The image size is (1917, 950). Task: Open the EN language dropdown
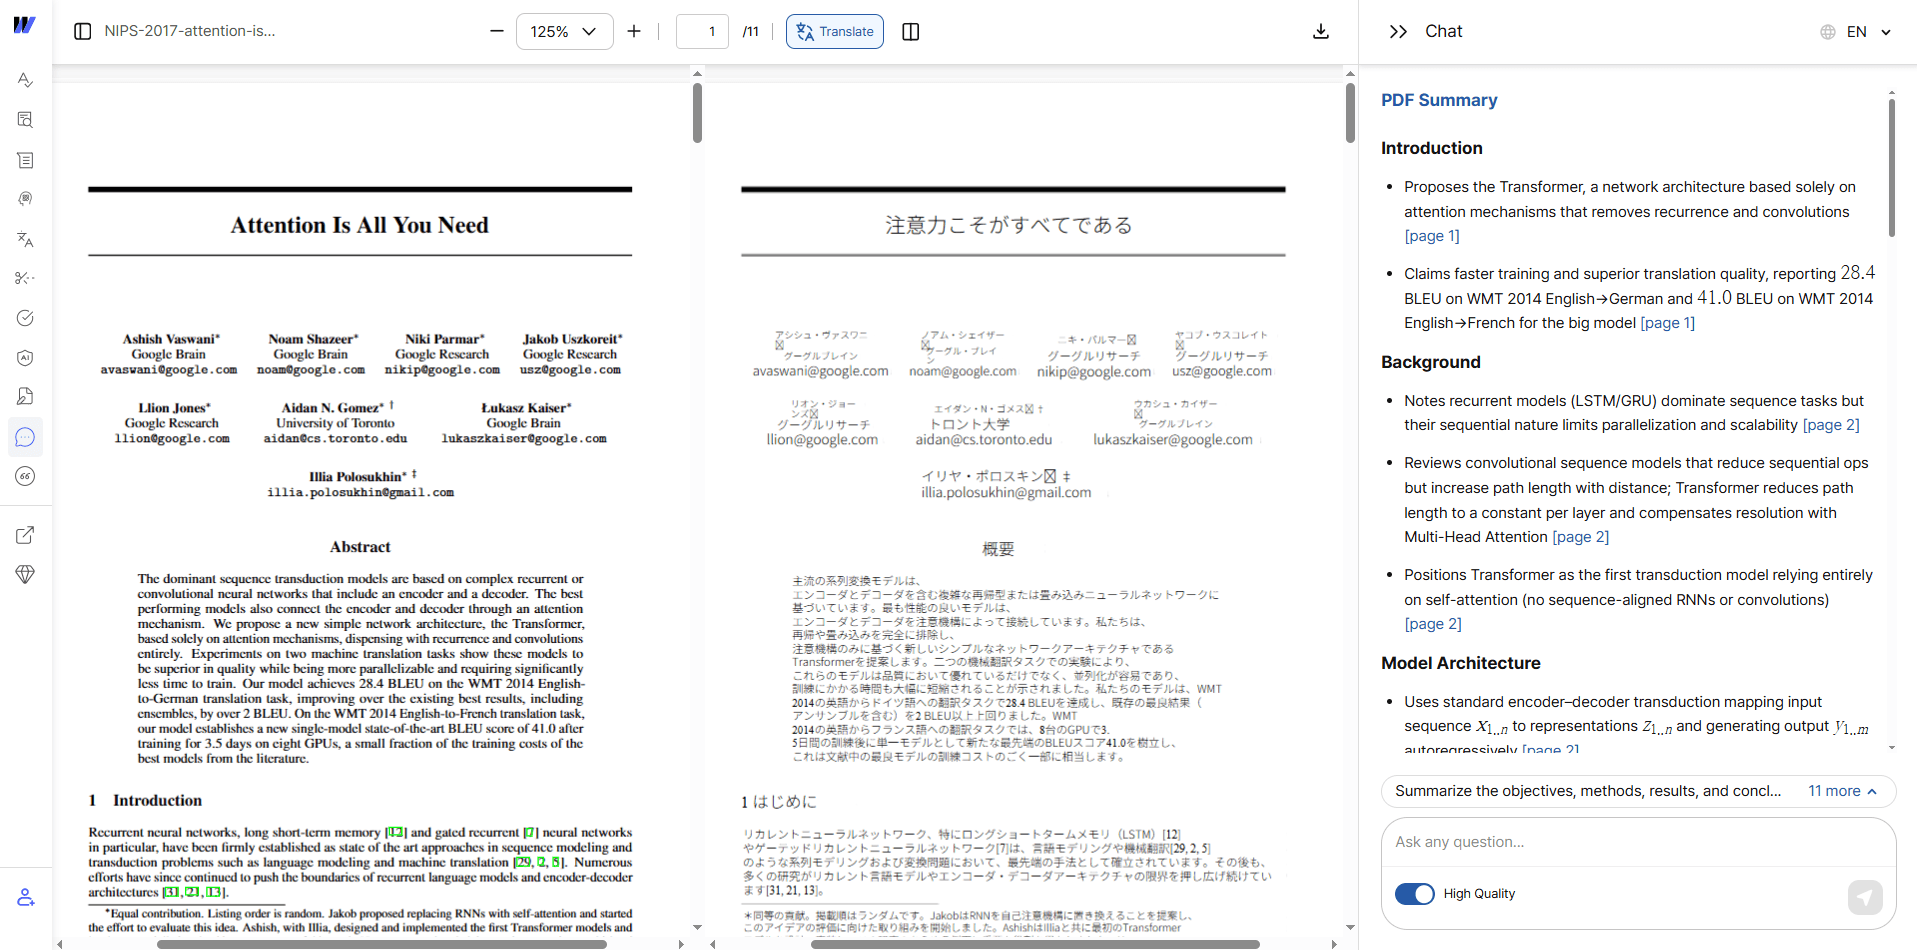[1867, 32]
